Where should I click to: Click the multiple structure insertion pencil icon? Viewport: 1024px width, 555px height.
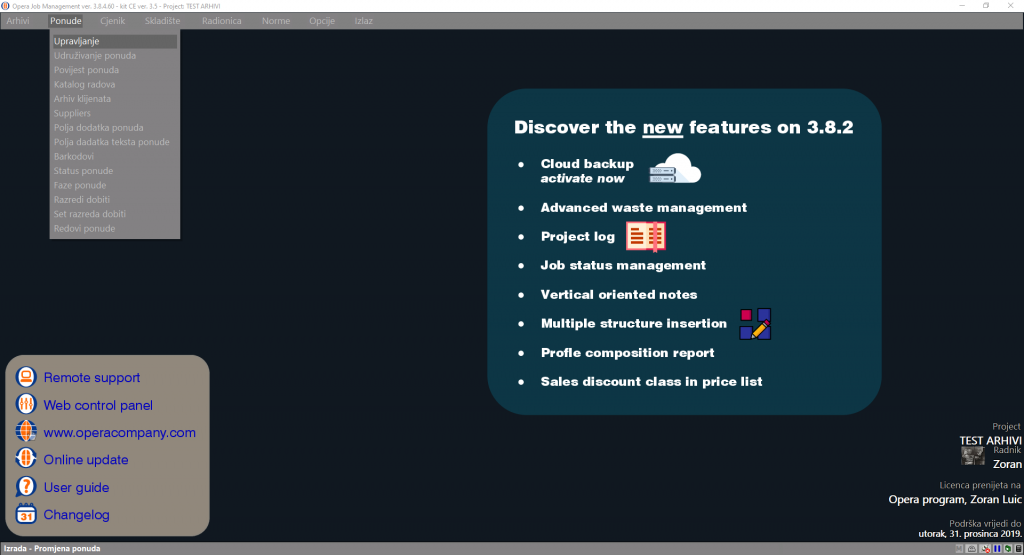pyautogui.click(x=755, y=324)
